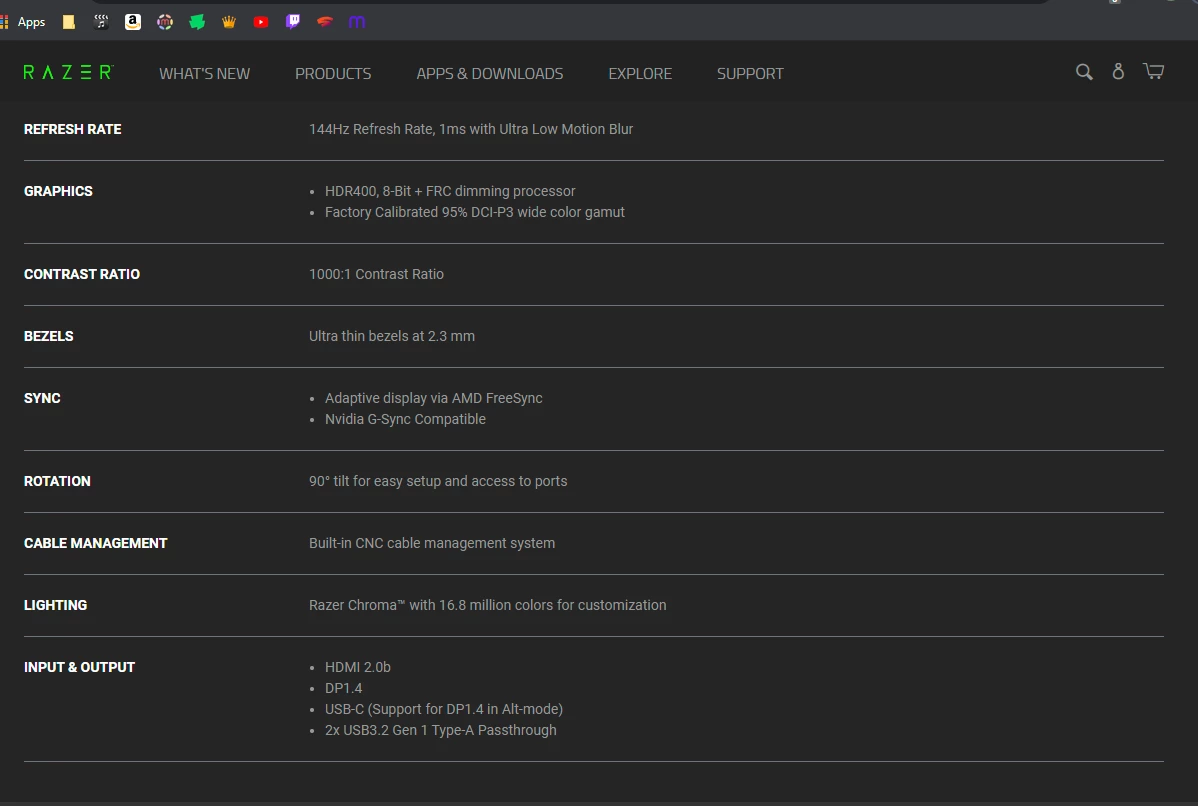Click 'Factory Calibrated 95% DCI-P3' text

point(474,212)
